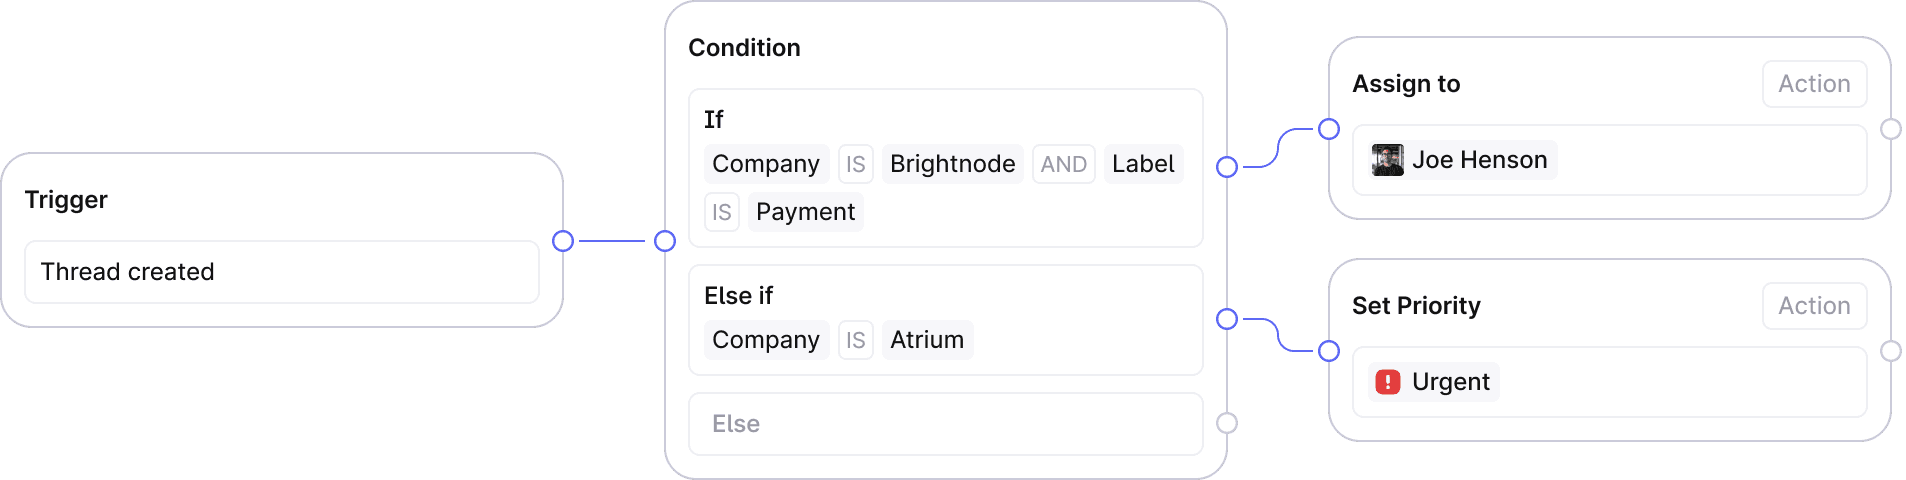Click the Trigger node output connector

pyautogui.click(x=563, y=241)
